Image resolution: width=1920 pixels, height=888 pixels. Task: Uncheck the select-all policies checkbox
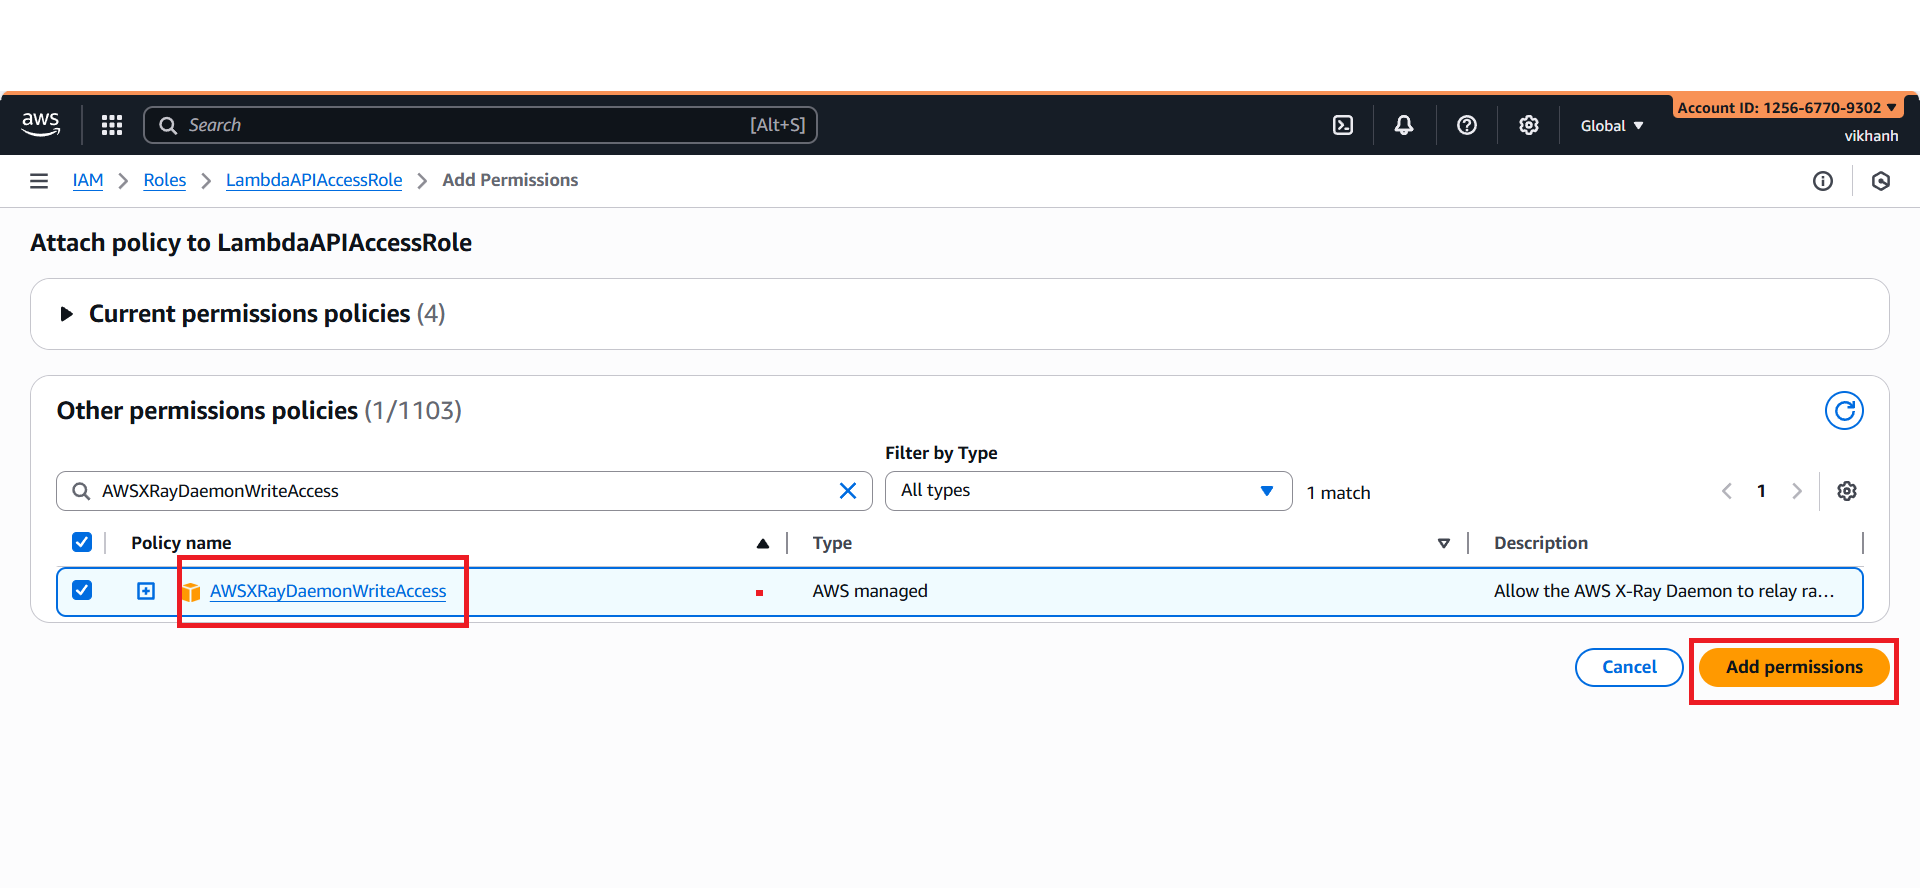(x=82, y=542)
